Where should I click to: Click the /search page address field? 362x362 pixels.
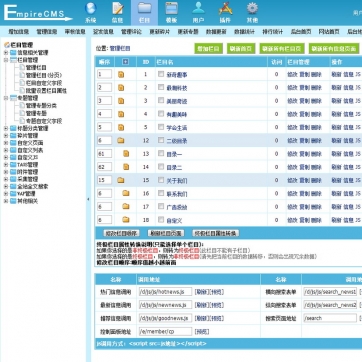tap(330, 318)
